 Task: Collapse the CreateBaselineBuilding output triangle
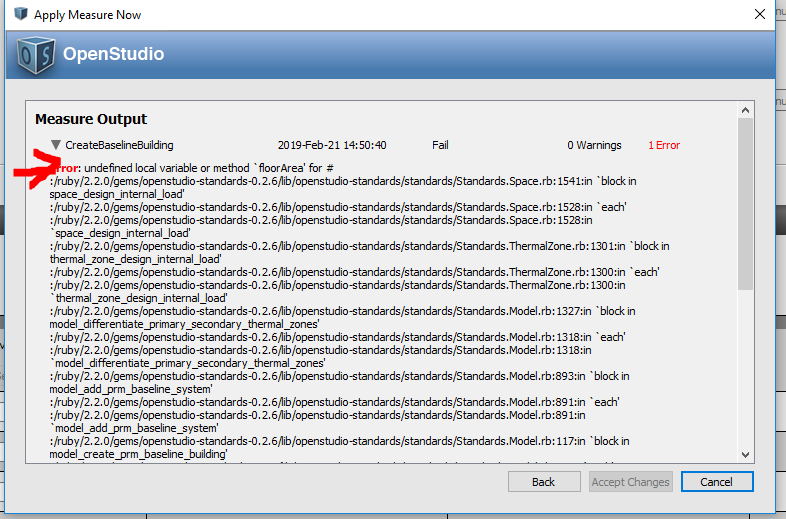coord(56,145)
